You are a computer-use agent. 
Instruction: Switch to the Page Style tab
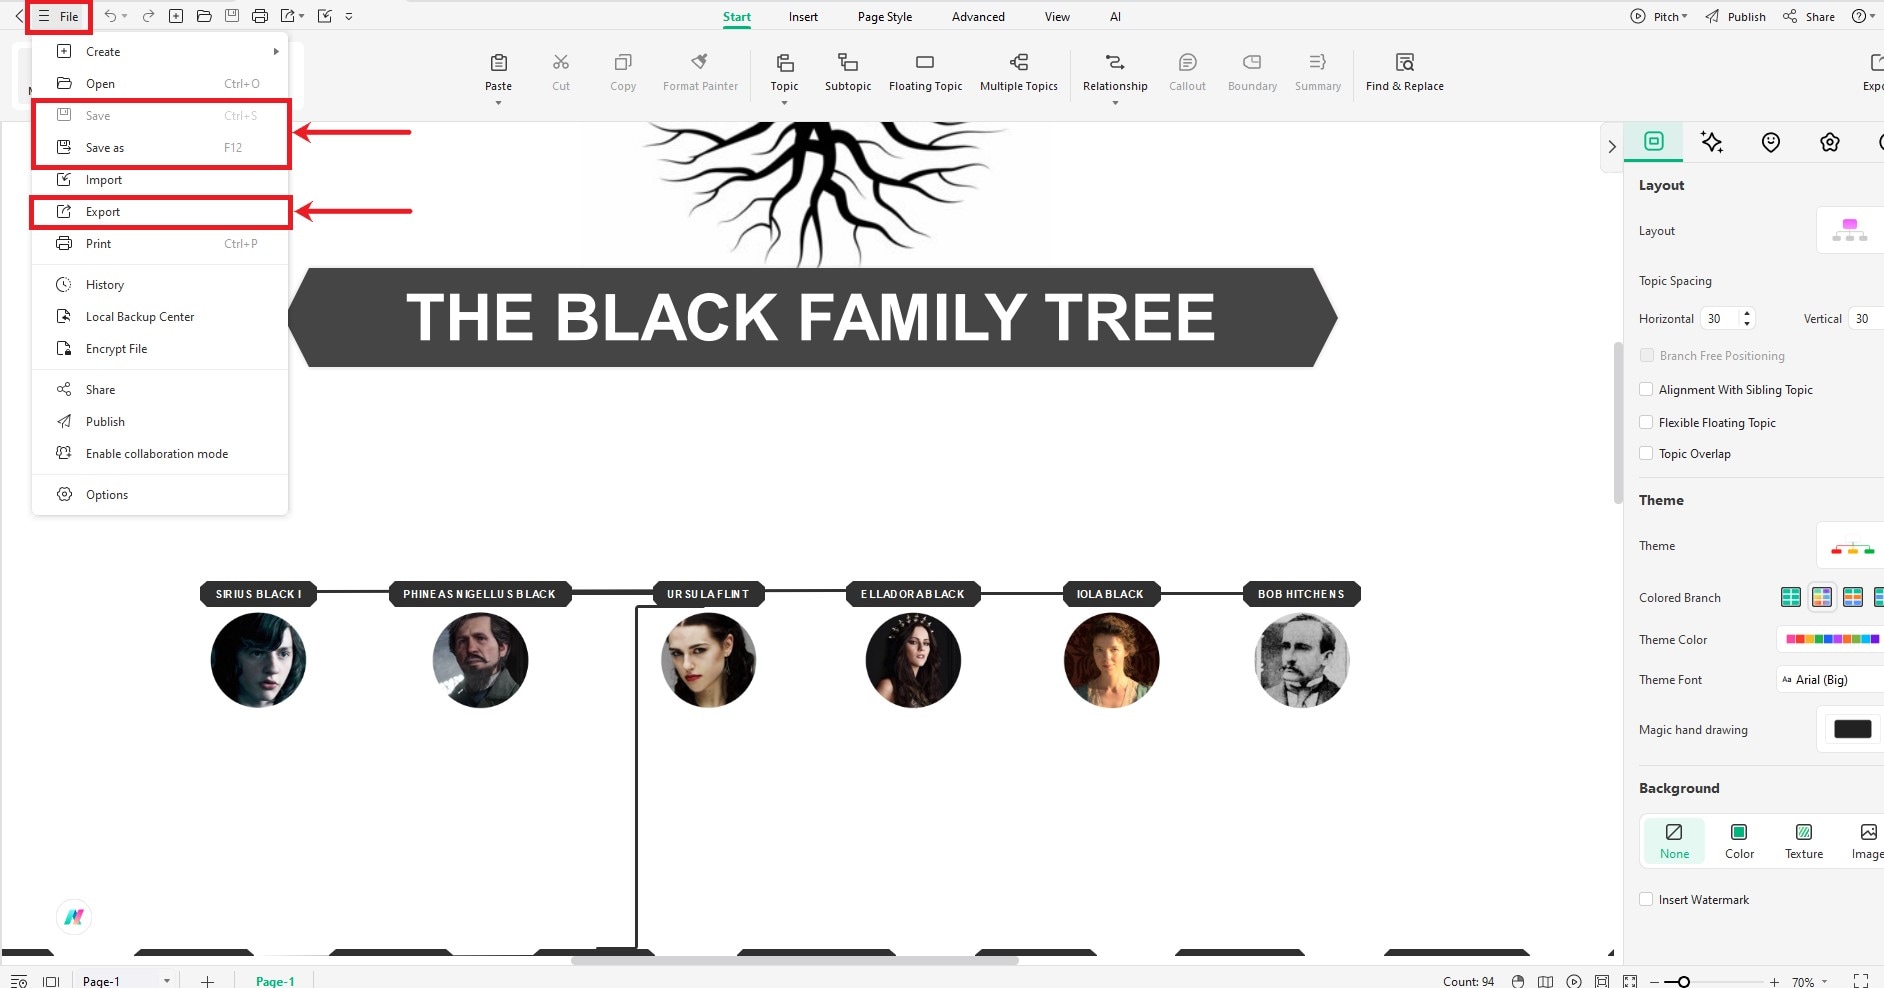885,17
